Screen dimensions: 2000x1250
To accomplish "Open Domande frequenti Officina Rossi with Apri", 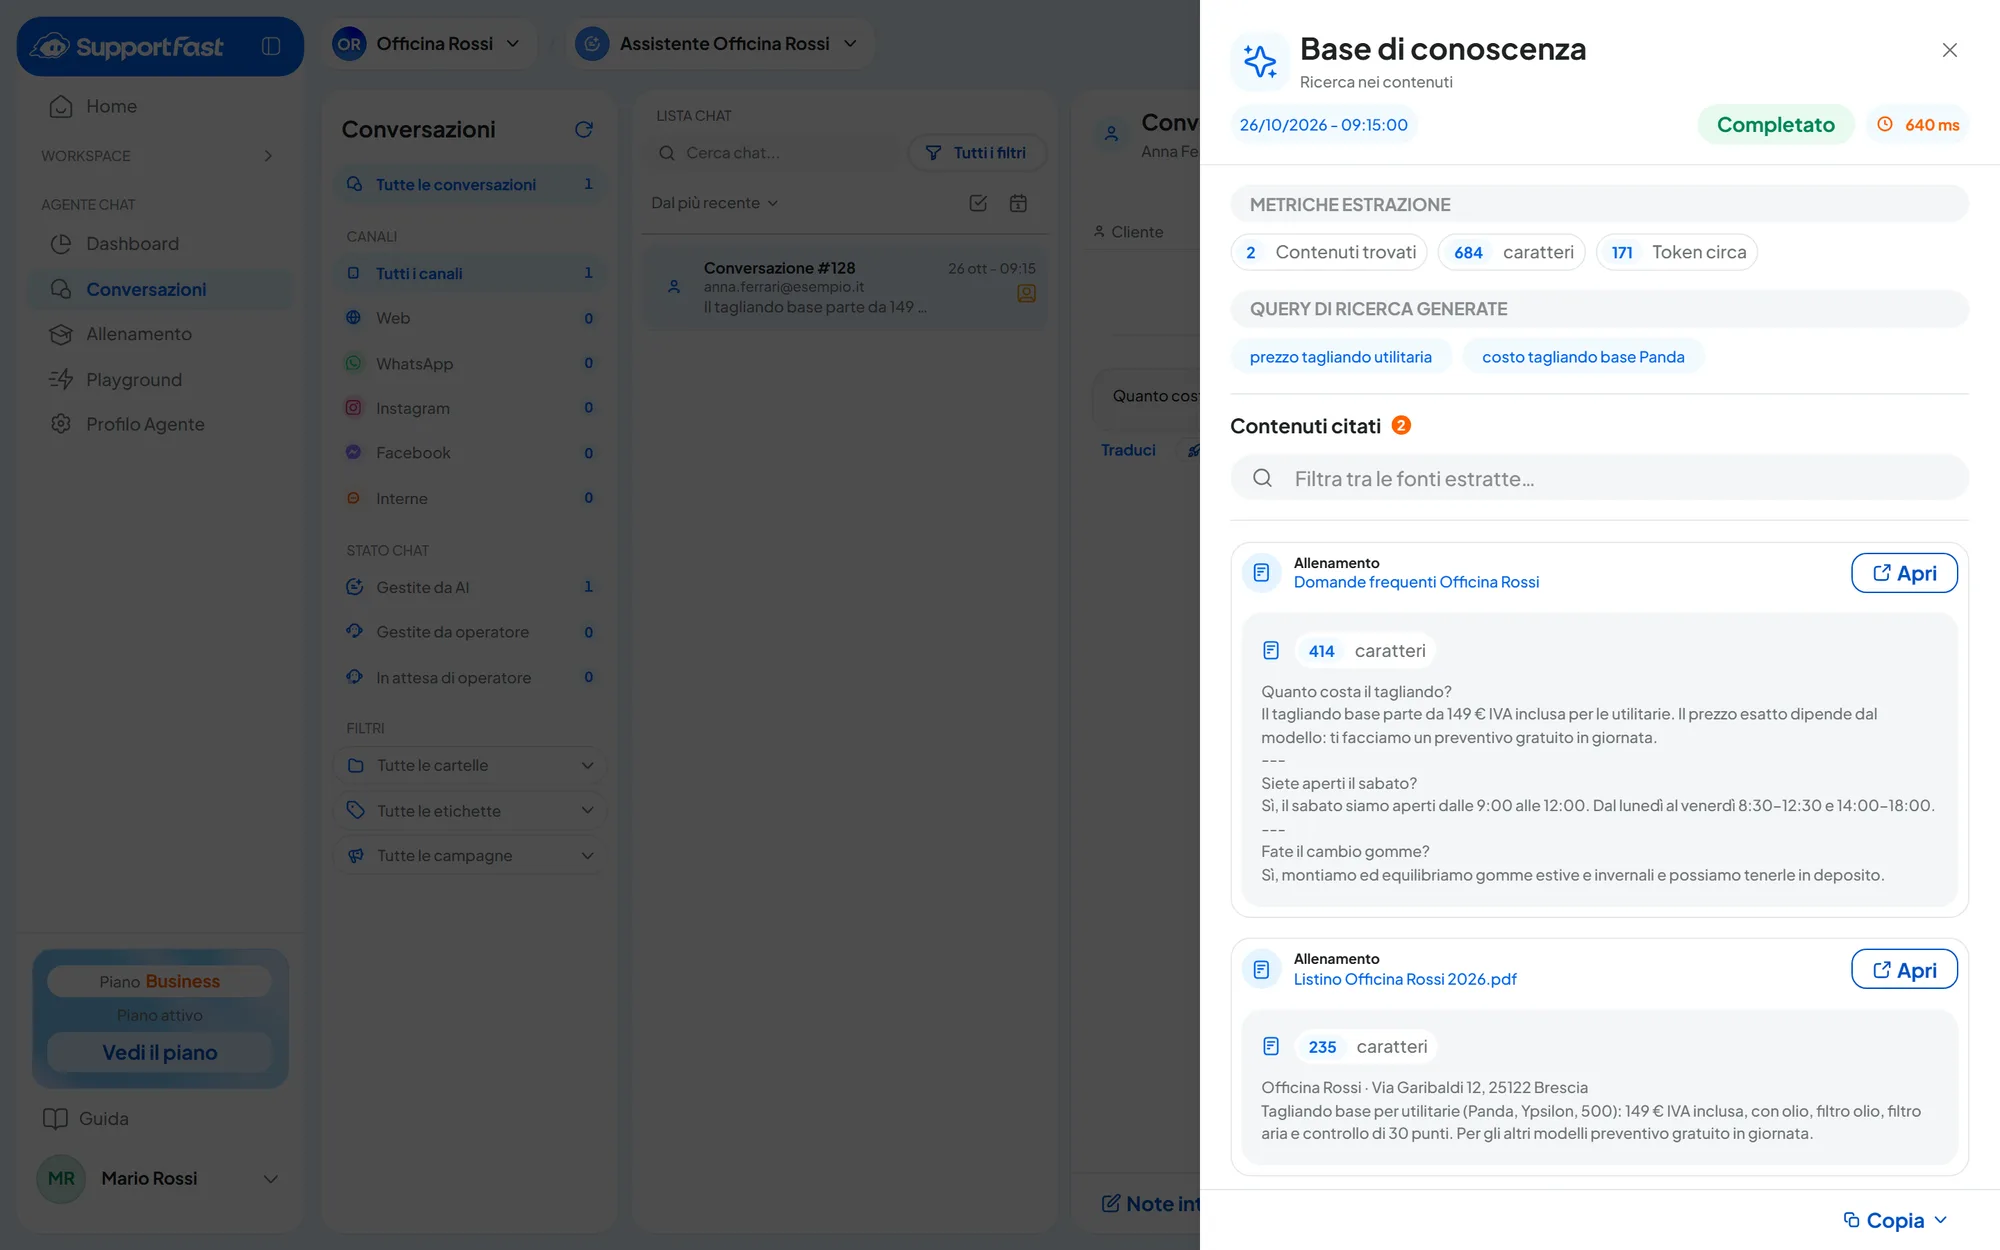I will coord(1904,573).
